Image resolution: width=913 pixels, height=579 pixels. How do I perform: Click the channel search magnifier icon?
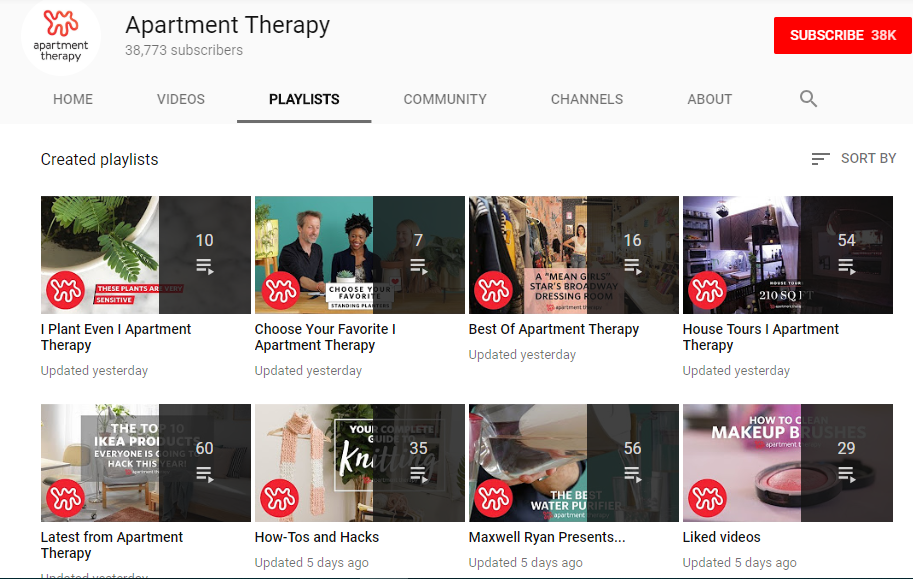click(x=808, y=99)
